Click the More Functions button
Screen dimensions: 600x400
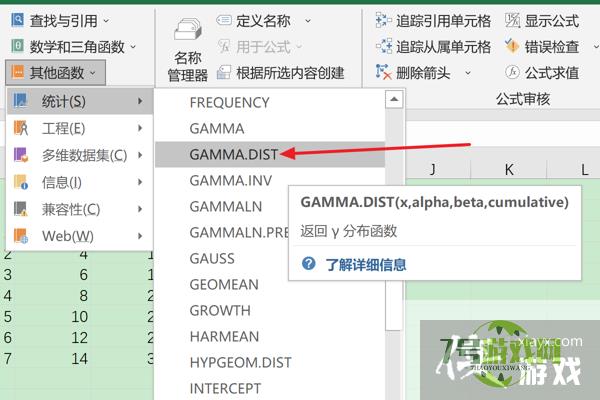tap(54, 72)
